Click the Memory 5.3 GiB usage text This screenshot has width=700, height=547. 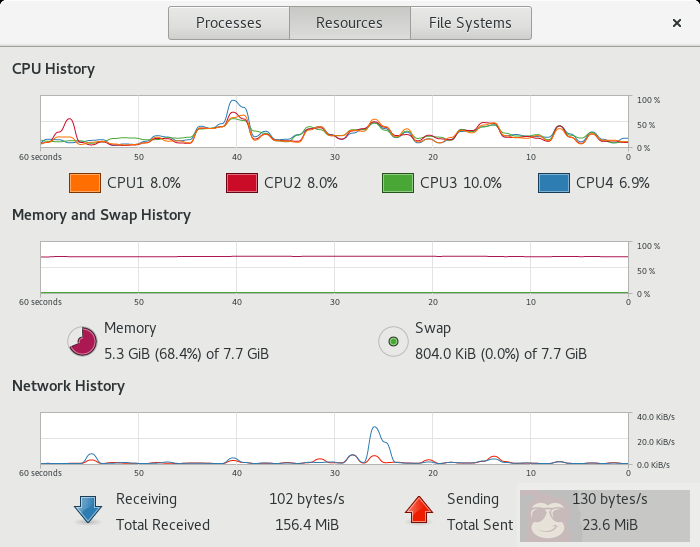click(x=186, y=354)
